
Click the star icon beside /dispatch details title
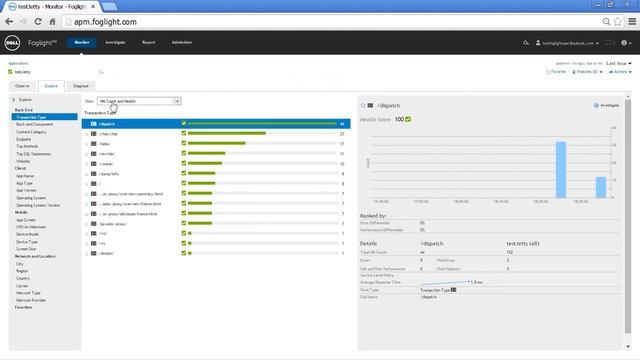point(363,105)
